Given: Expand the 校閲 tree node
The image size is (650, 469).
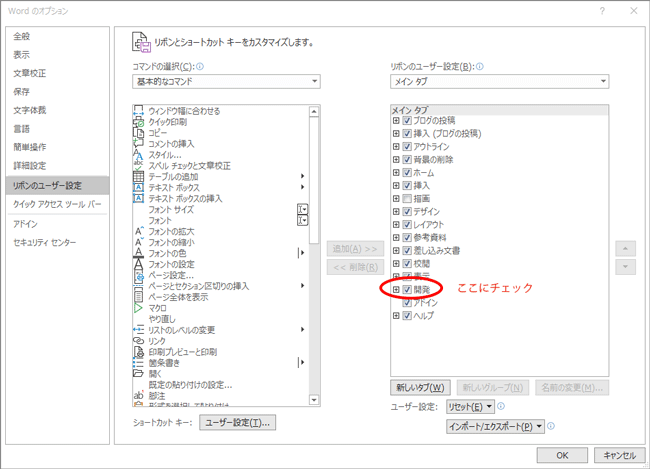Looking at the screenshot, I should coord(396,264).
